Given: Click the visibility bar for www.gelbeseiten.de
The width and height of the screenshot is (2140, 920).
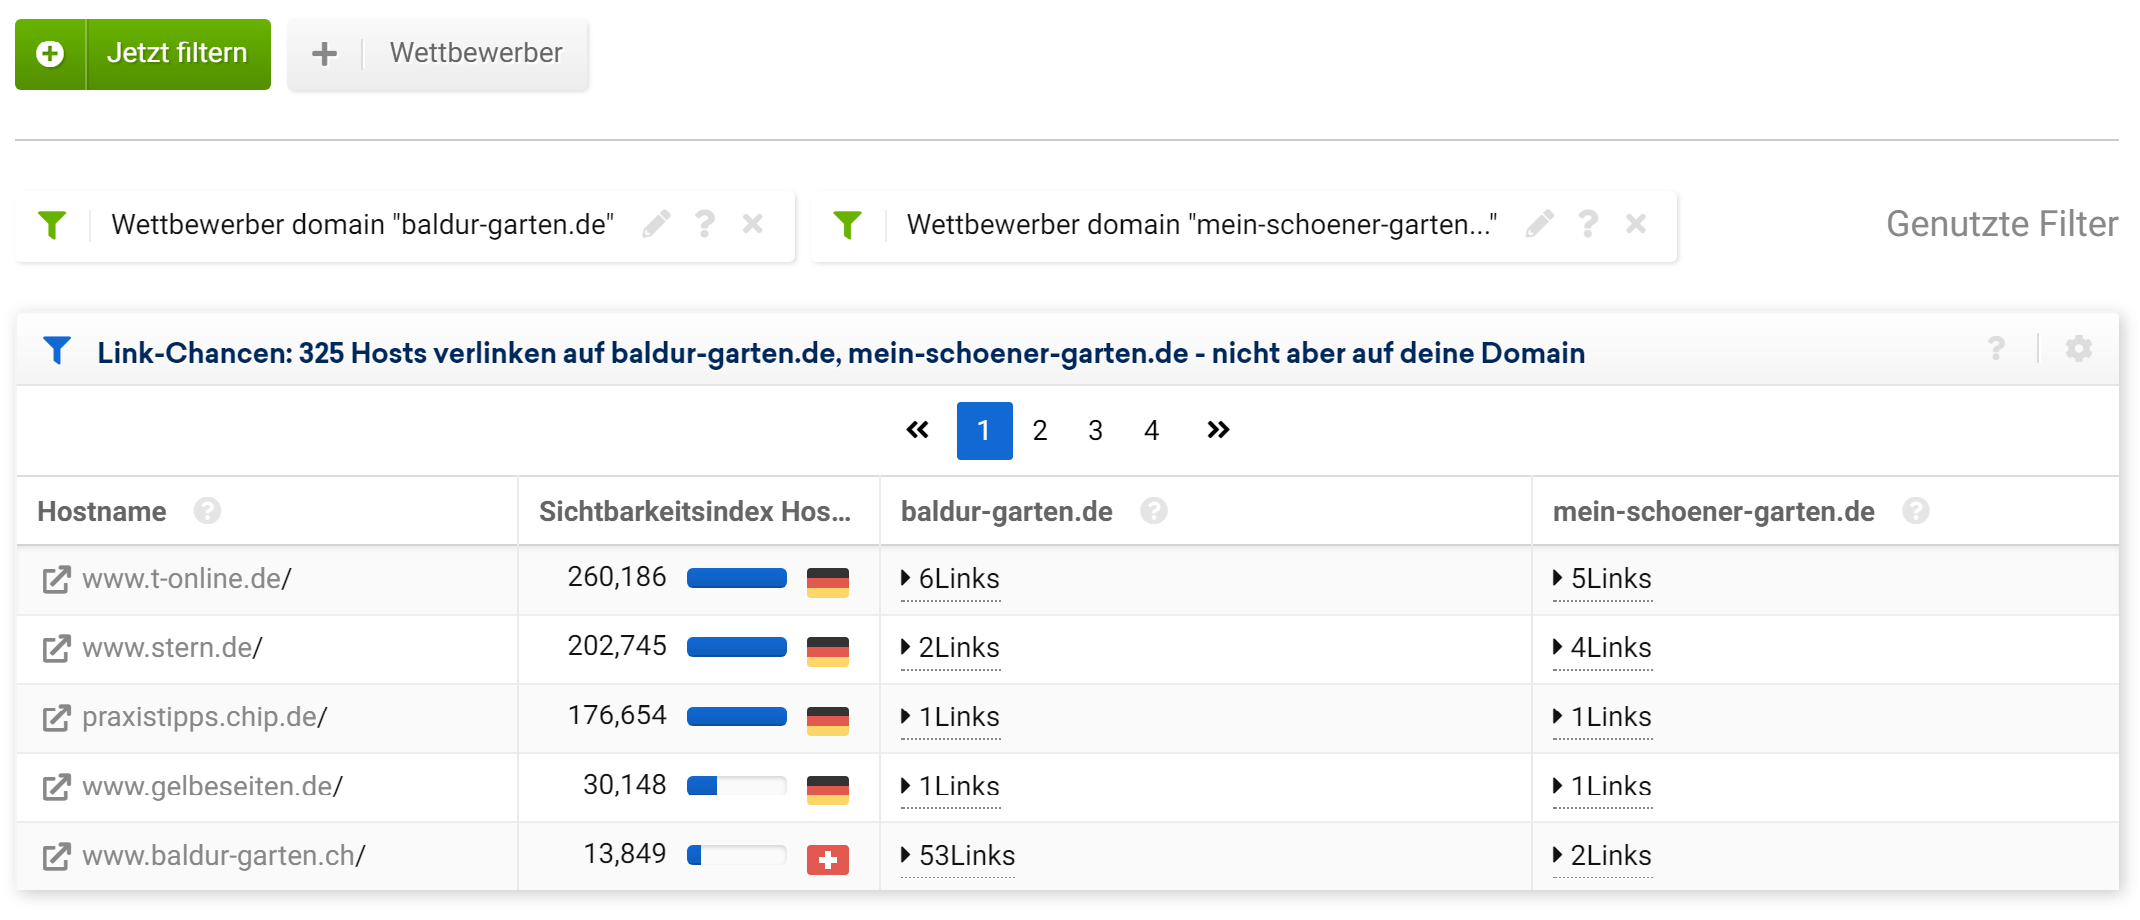Looking at the screenshot, I should click(736, 786).
